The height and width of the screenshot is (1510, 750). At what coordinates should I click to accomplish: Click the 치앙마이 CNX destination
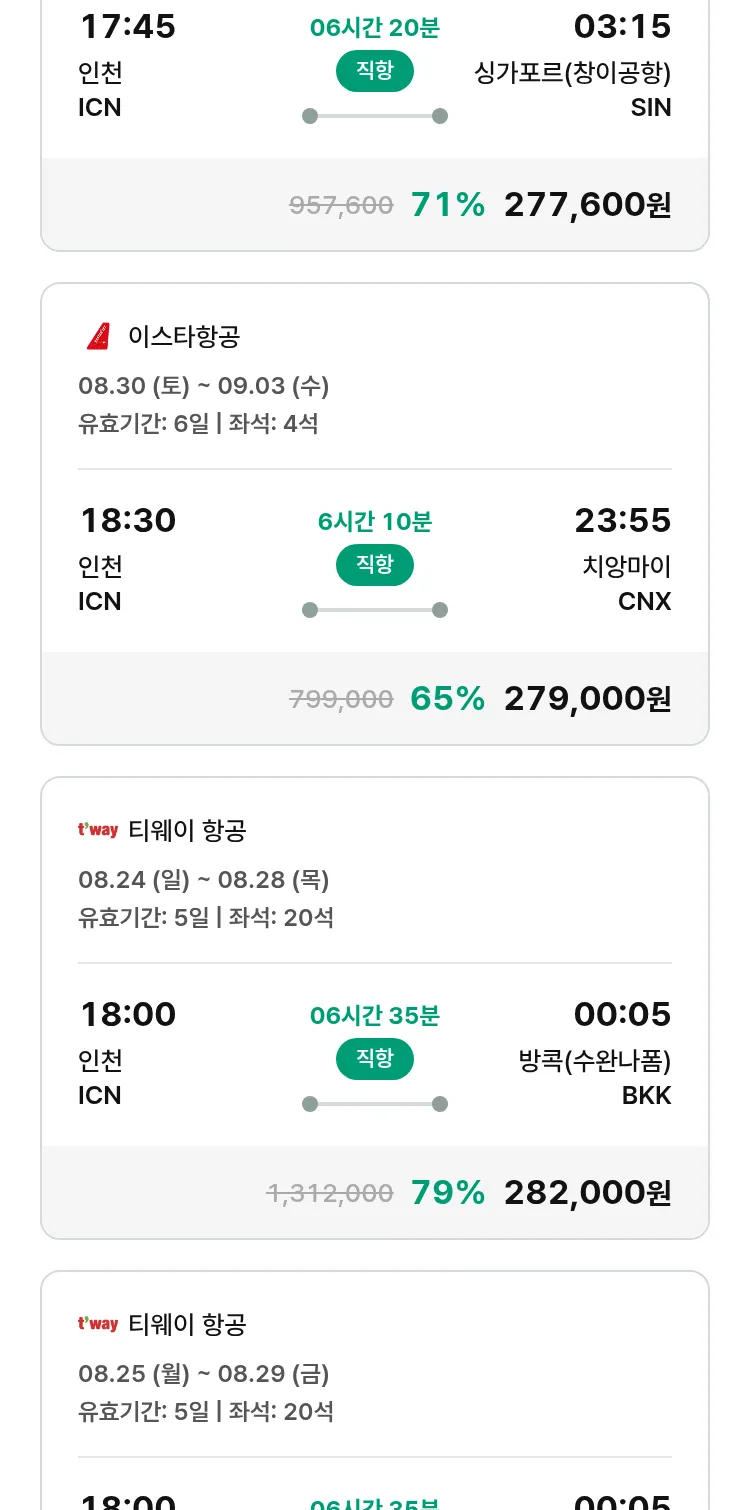pyautogui.click(x=627, y=584)
